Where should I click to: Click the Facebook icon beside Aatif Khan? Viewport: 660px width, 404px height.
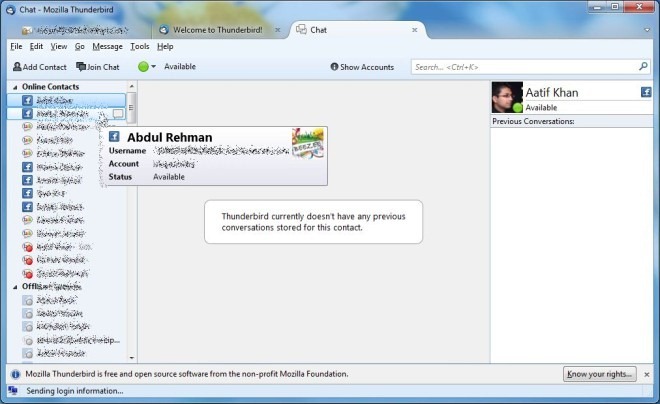point(646,92)
